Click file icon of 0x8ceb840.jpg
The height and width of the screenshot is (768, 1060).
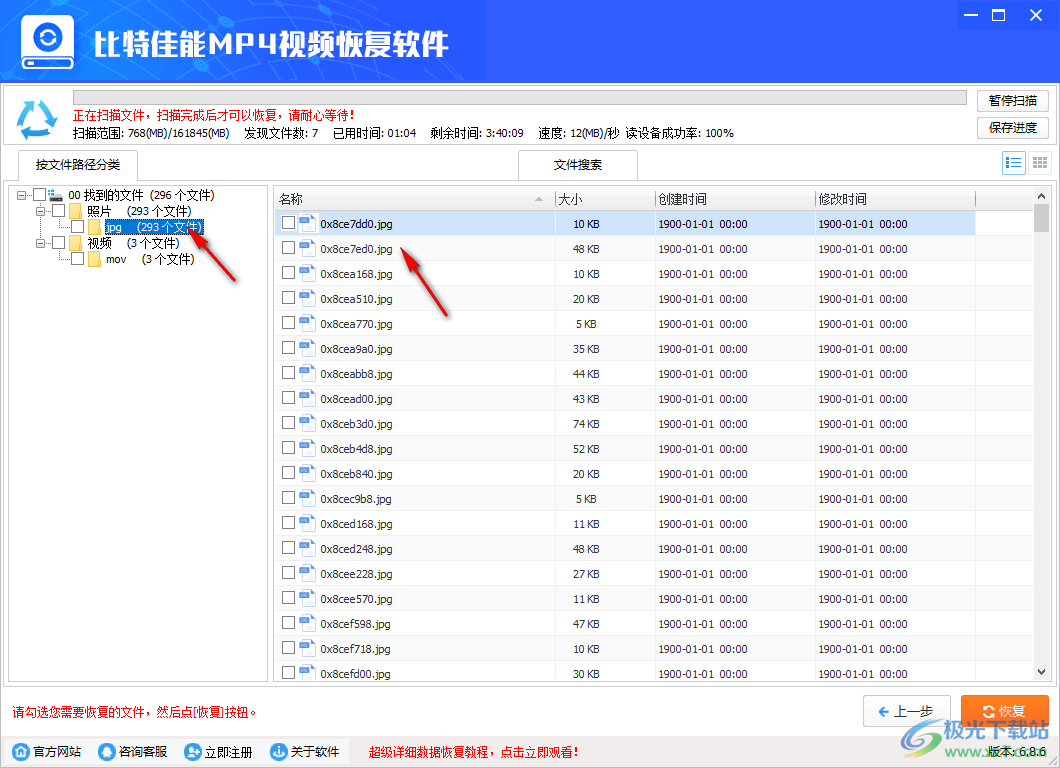tap(308, 473)
